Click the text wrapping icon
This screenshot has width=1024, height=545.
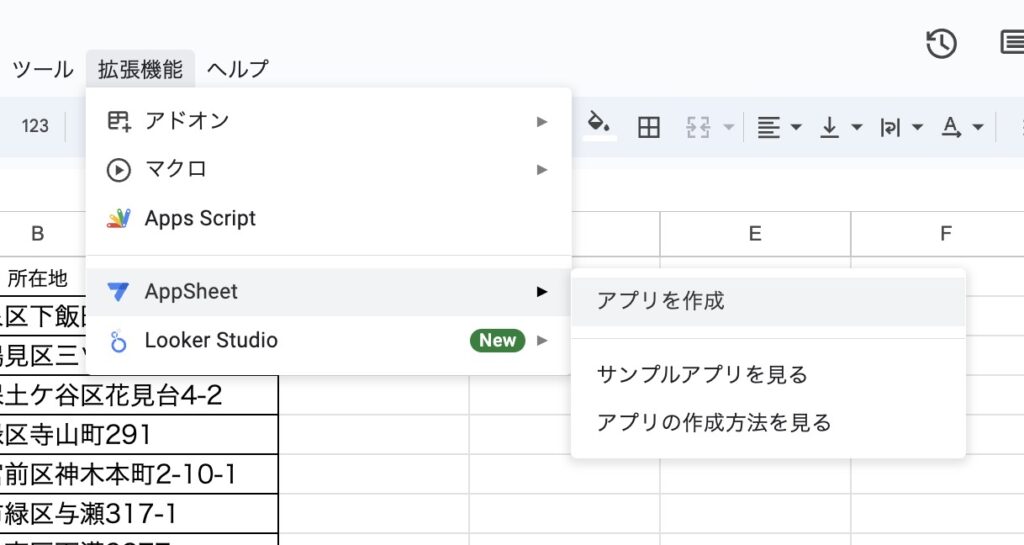[889, 127]
